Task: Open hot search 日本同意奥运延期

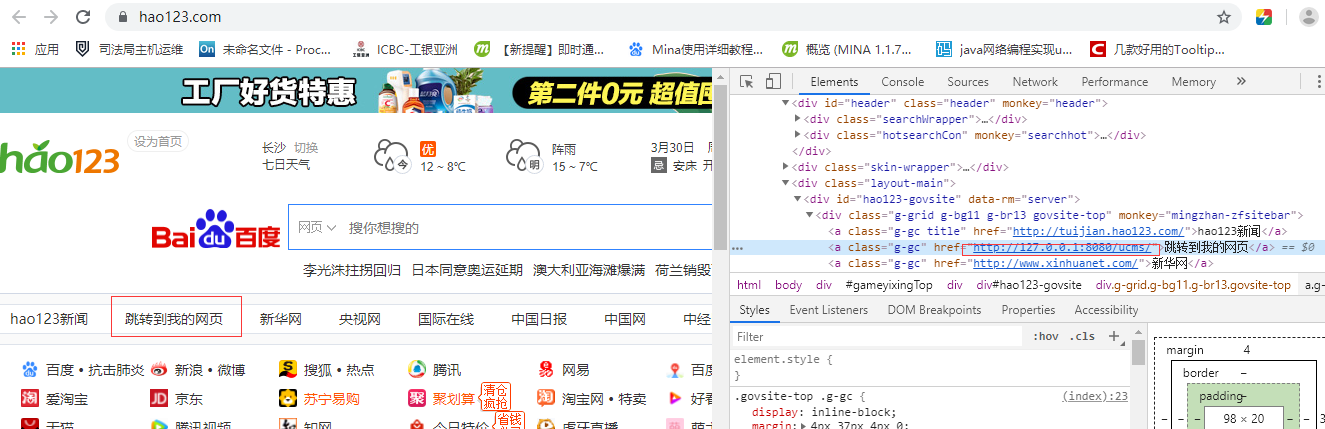Action: (x=467, y=270)
